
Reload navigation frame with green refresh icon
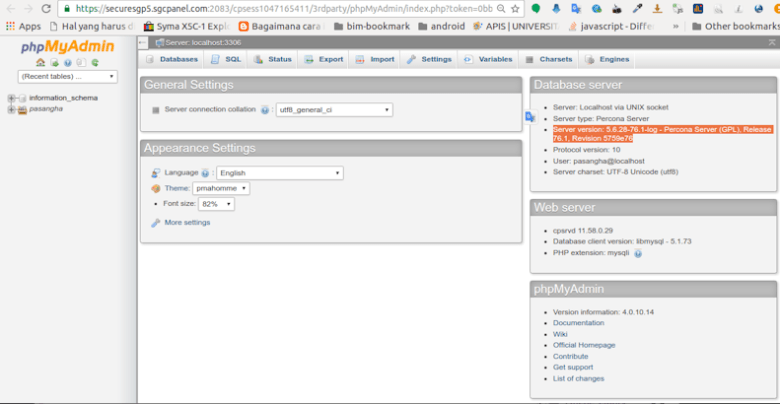pyautogui.click(x=93, y=62)
